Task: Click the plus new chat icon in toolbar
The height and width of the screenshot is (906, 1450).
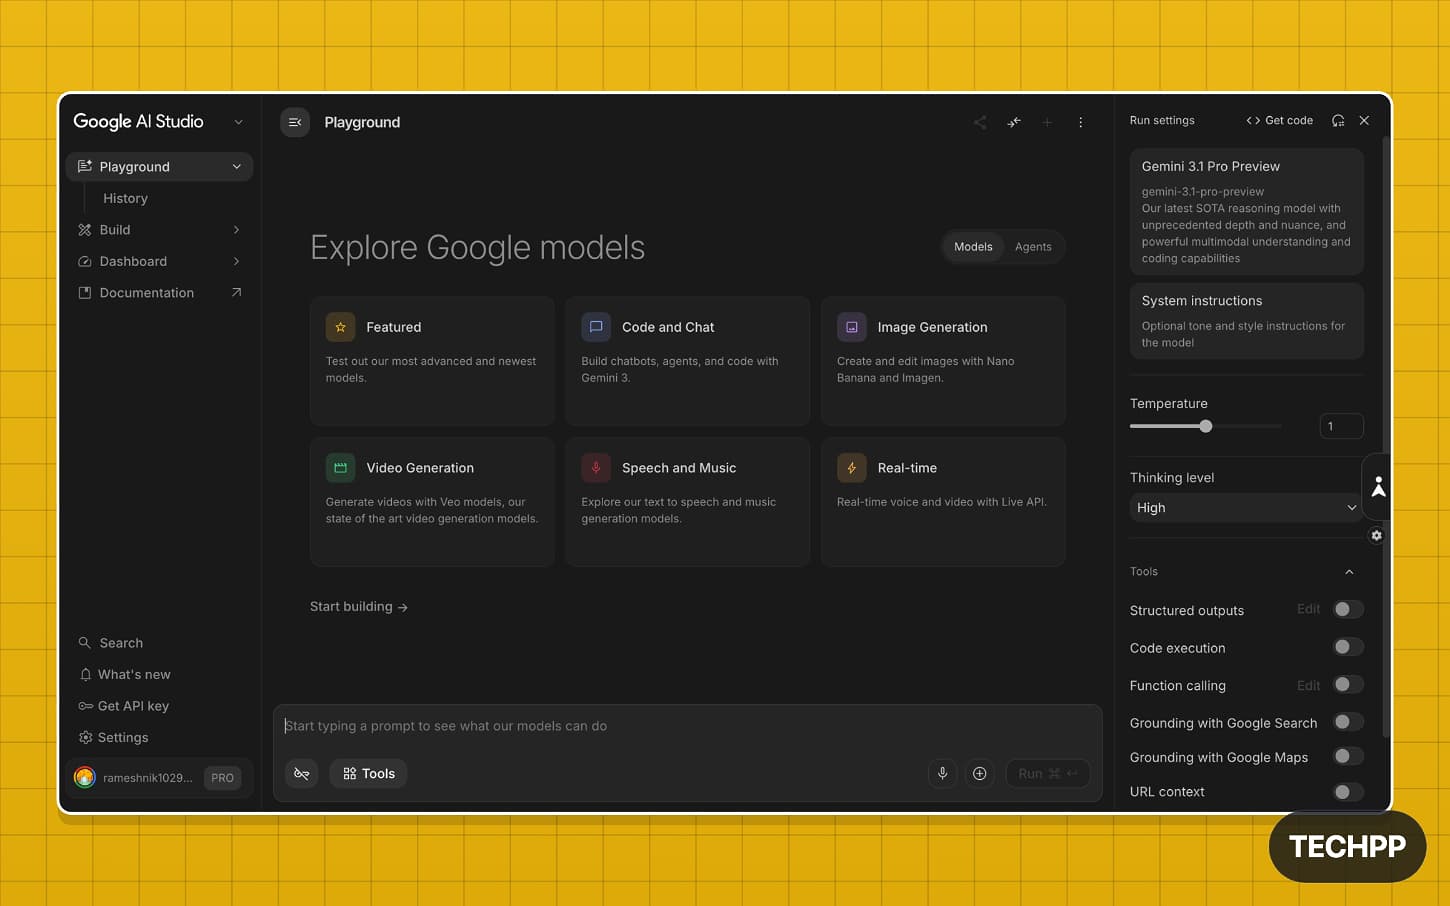Action: point(1047,122)
